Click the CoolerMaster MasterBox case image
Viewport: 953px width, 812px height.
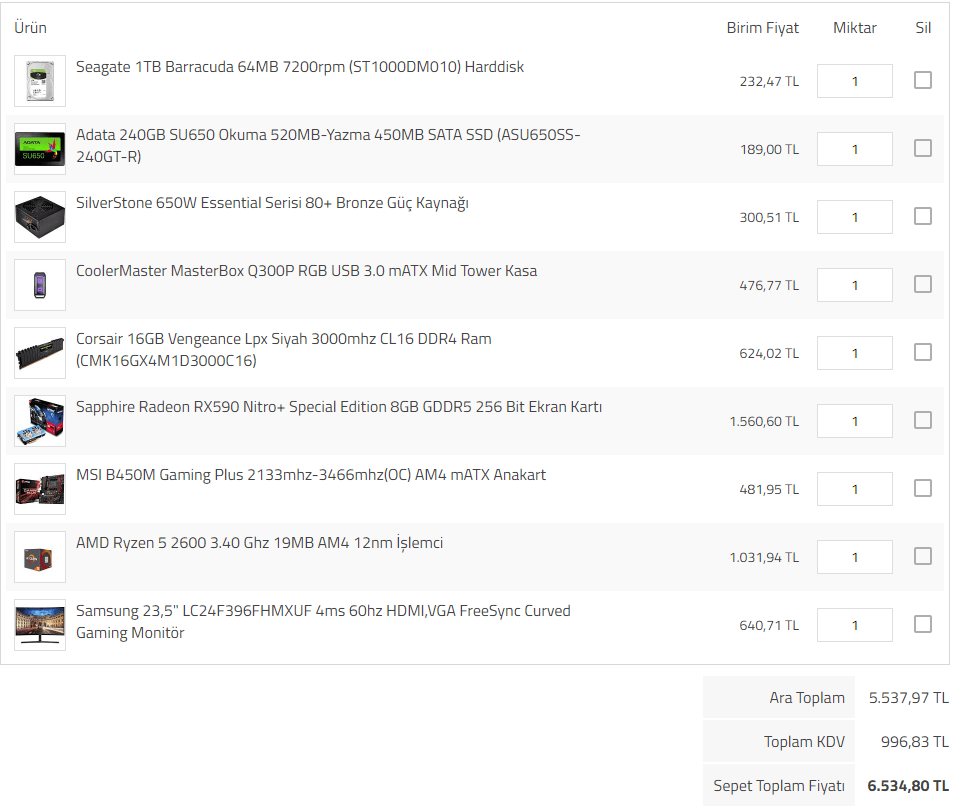coord(40,285)
